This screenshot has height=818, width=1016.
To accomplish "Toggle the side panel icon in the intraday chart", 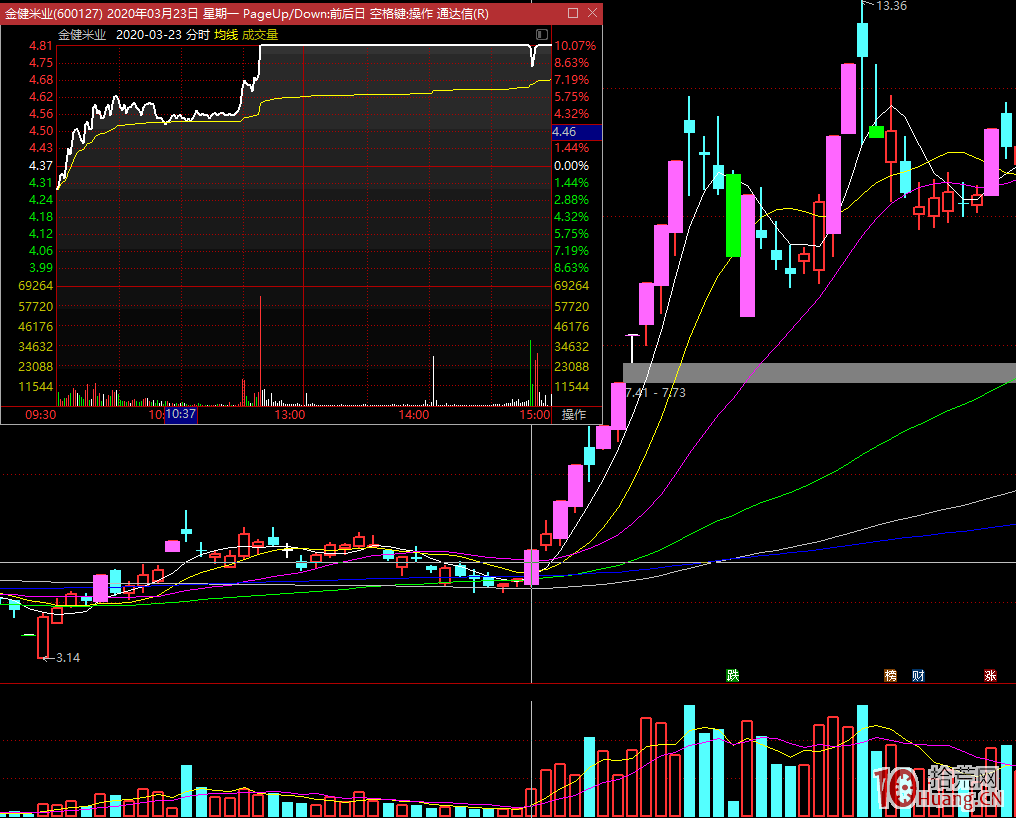I will [543, 35].
